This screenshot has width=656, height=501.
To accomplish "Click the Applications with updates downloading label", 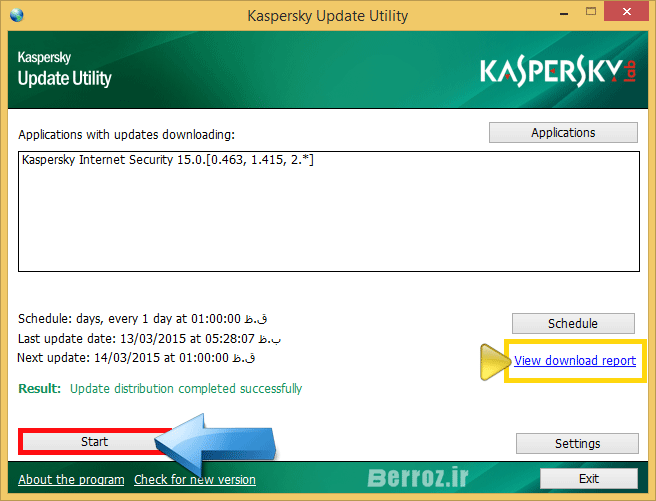I will click(x=127, y=135).
